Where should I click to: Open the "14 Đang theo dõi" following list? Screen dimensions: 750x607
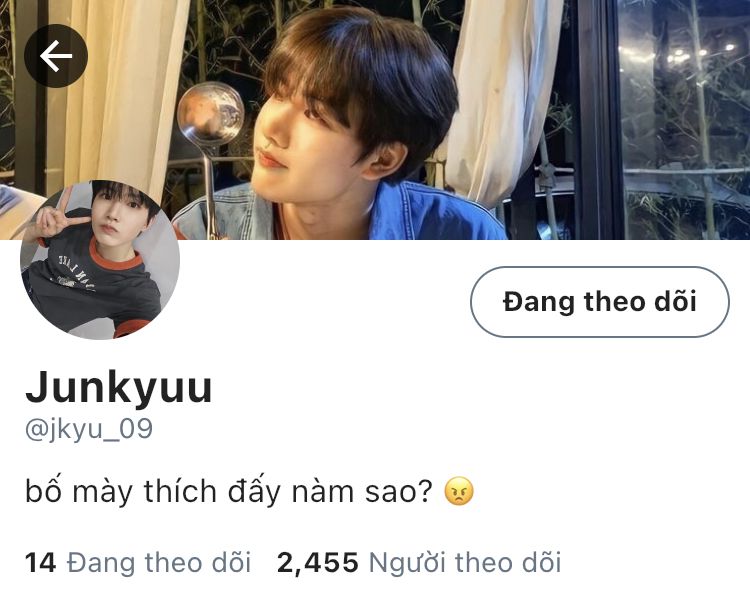click(138, 562)
